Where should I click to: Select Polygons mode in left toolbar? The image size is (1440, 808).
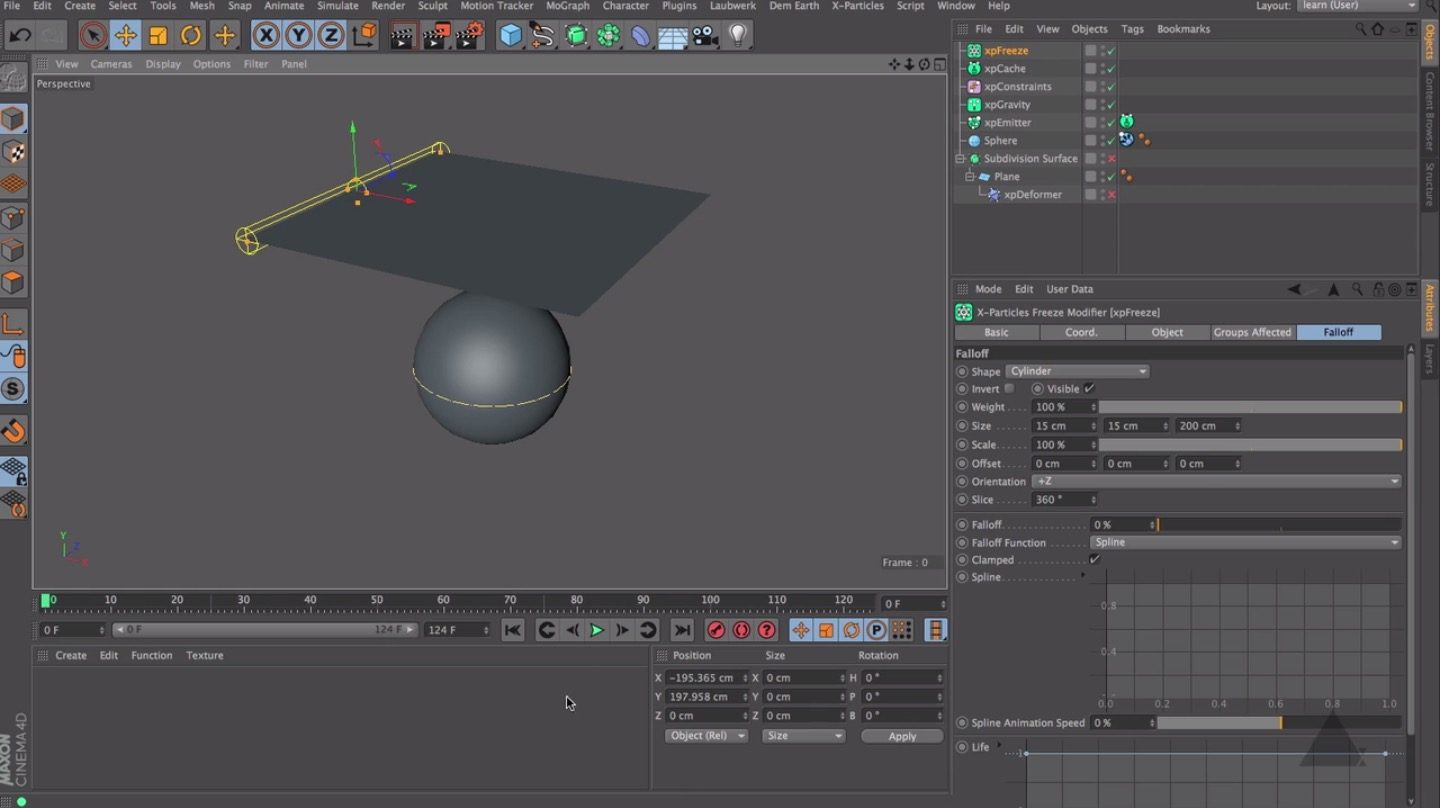coord(13,282)
